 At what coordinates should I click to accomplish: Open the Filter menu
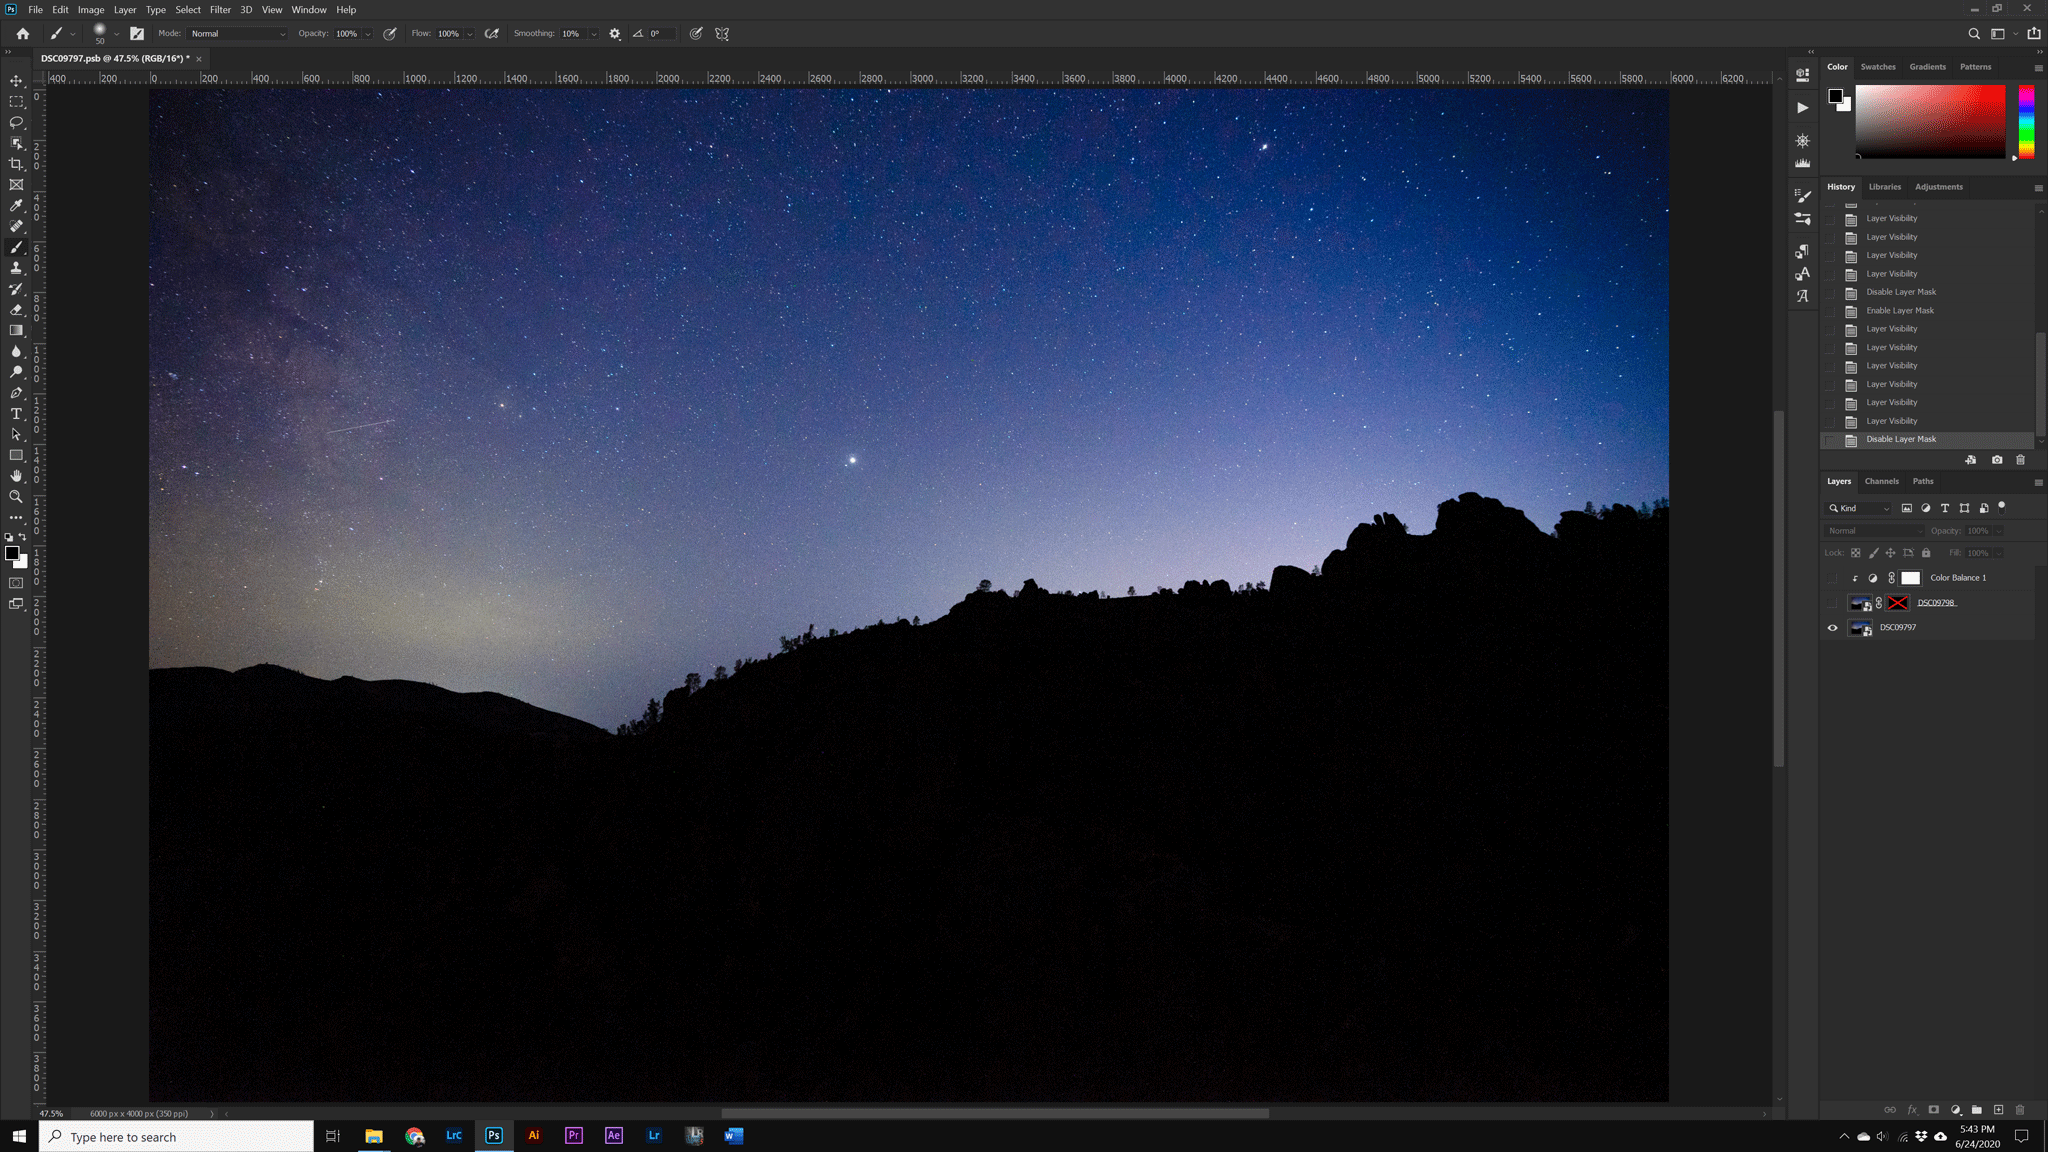click(220, 10)
